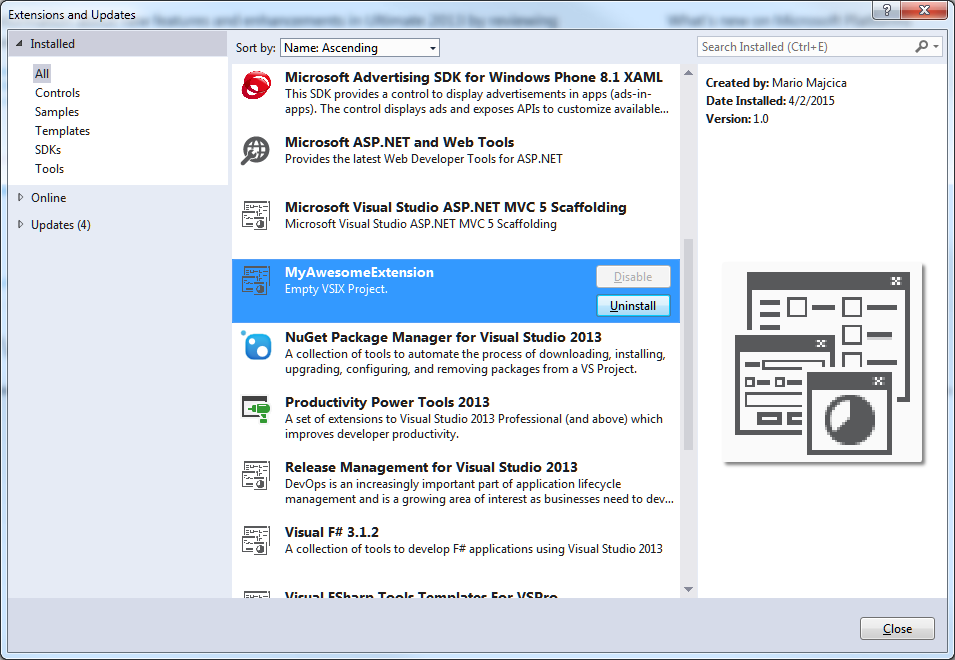The height and width of the screenshot is (660, 955).
Task: Close the window with the red X
Action: point(924,10)
